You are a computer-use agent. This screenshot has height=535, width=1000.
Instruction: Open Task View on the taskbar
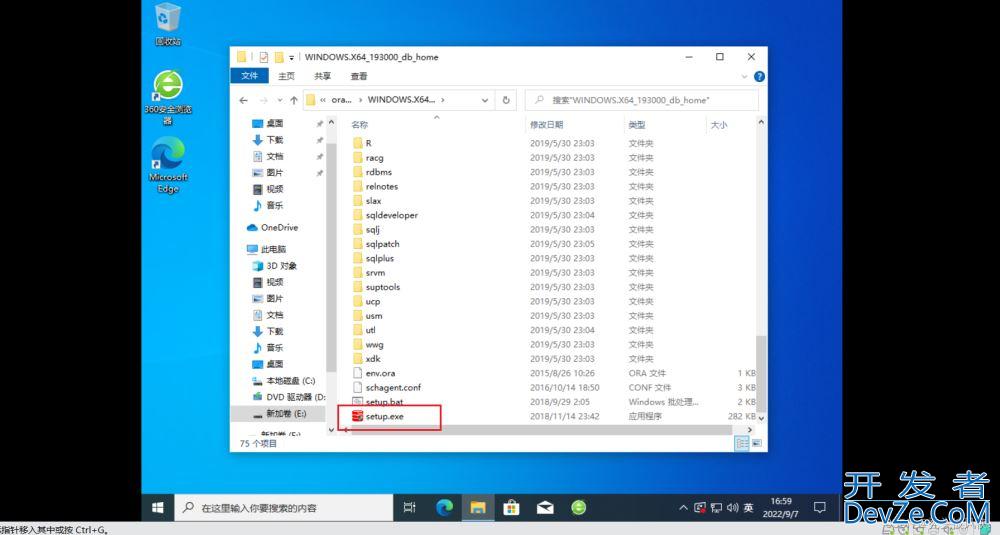(x=409, y=508)
